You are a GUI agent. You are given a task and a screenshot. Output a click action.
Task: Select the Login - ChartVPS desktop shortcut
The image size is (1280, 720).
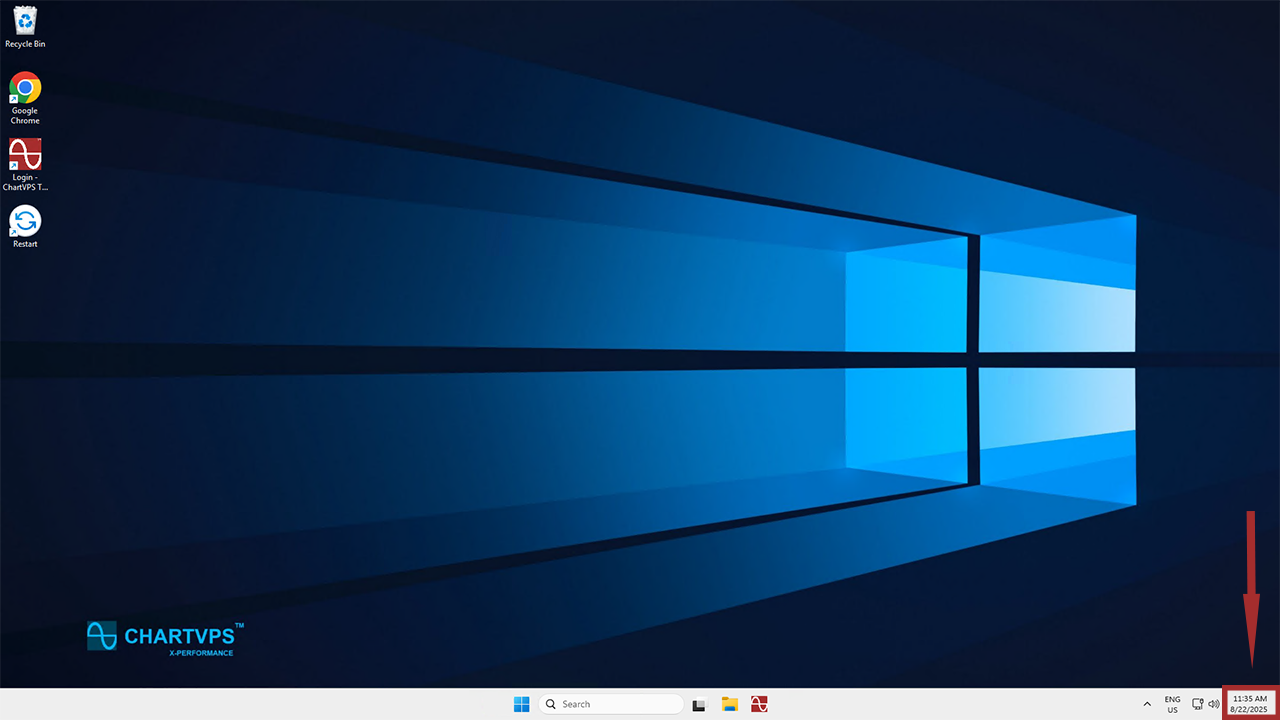[x=25, y=154]
